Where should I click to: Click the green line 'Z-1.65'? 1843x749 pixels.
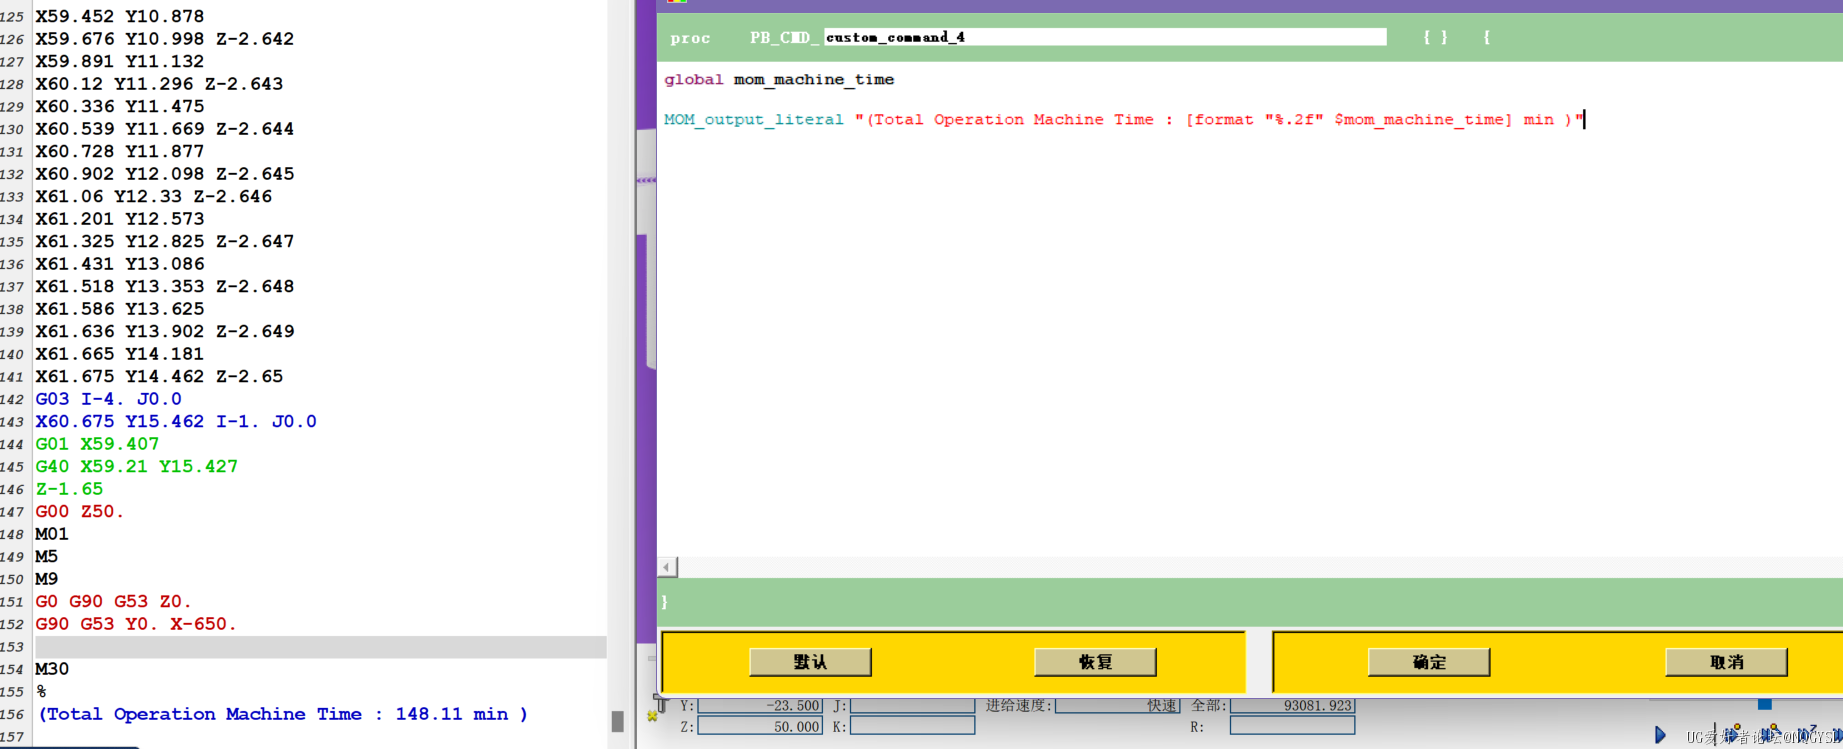[x=69, y=489]
